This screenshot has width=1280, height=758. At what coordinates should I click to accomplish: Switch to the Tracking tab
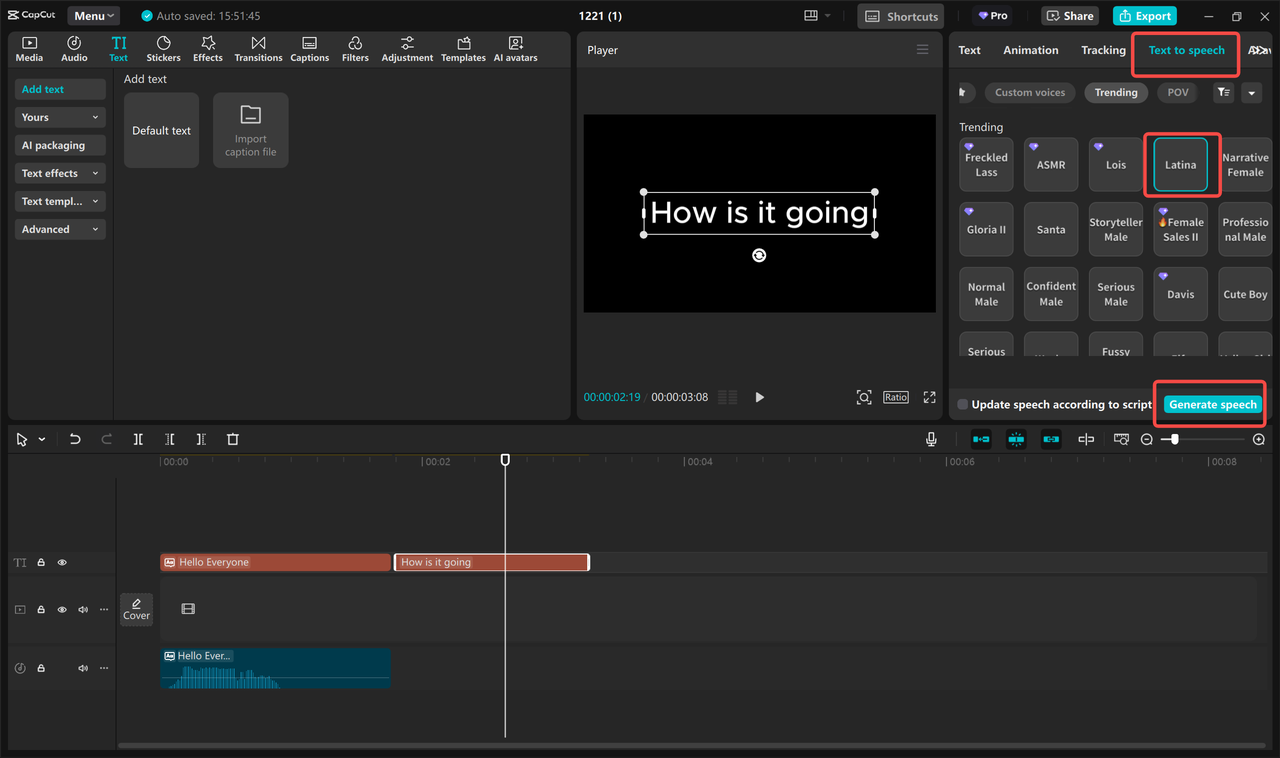click(1103, 50)
